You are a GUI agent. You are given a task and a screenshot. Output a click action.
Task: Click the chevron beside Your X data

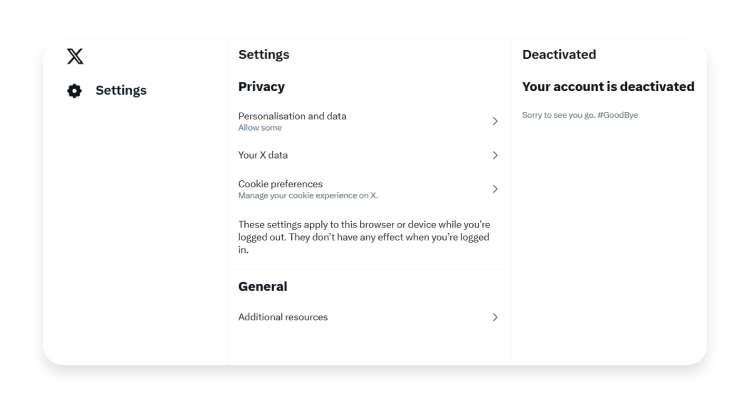(495, 155)
